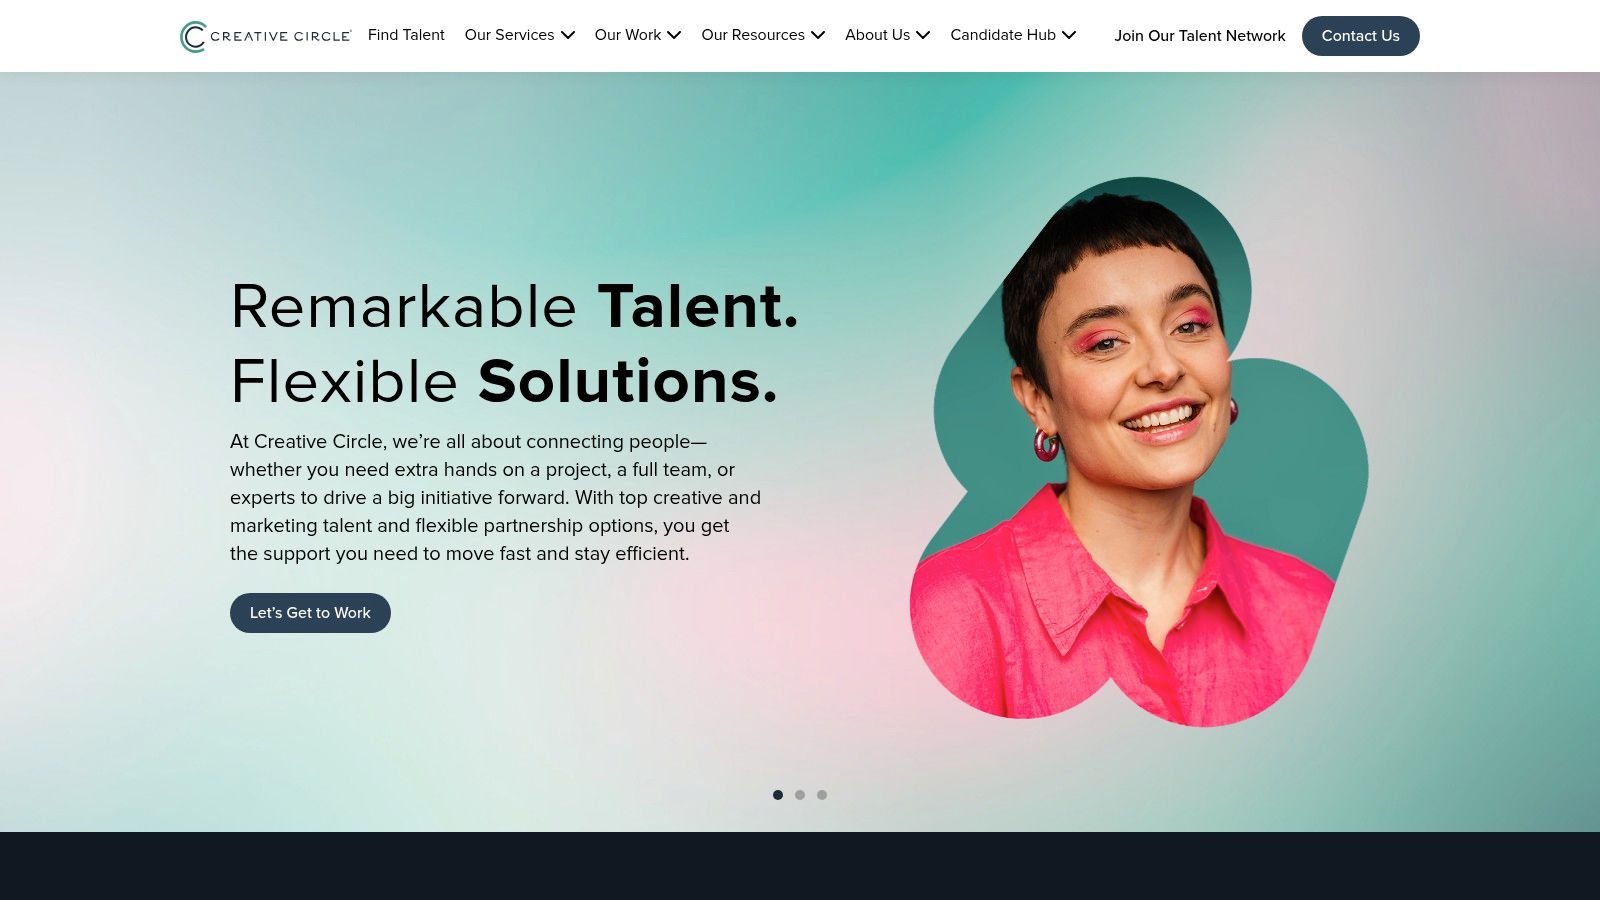Open the Our Work menu label
This screenshot has width=1600, height=900.
point(628,35)
